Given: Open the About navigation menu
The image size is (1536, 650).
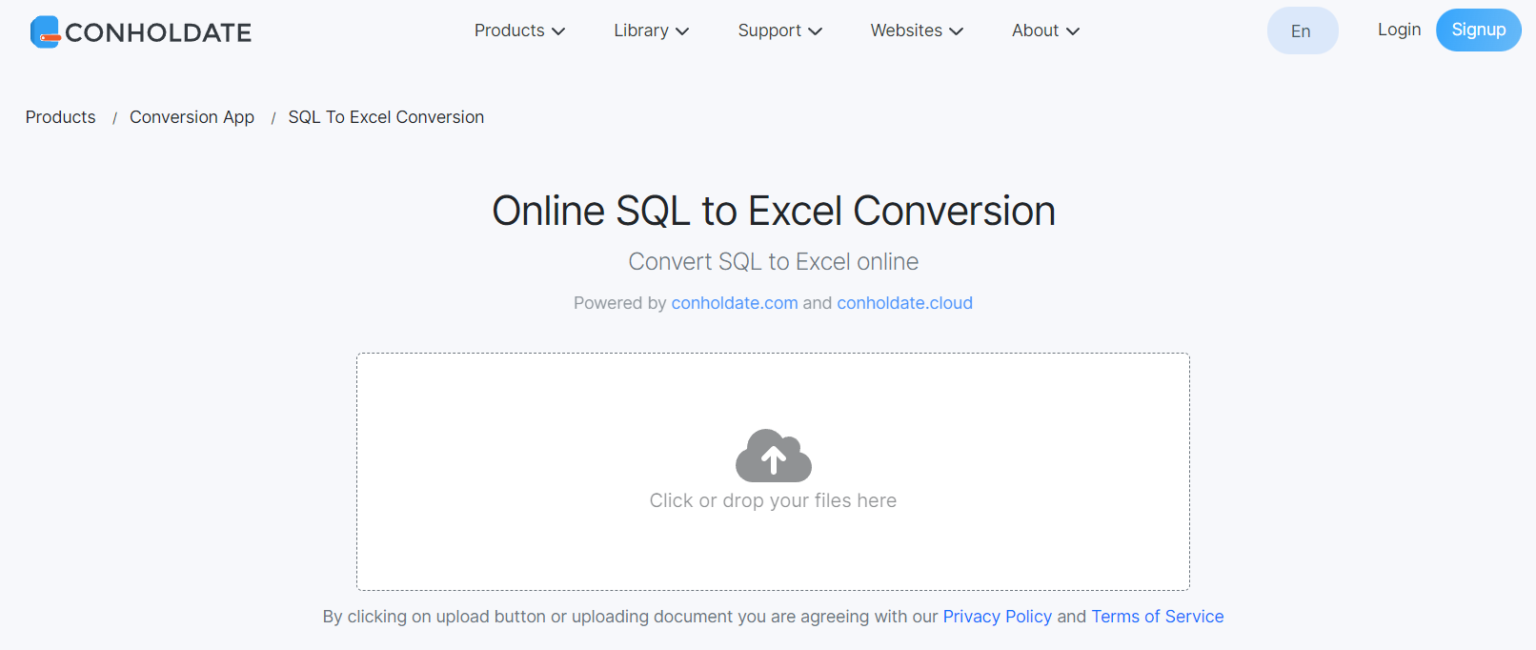Looking at the screenshot, I should tap(1035, 30).
